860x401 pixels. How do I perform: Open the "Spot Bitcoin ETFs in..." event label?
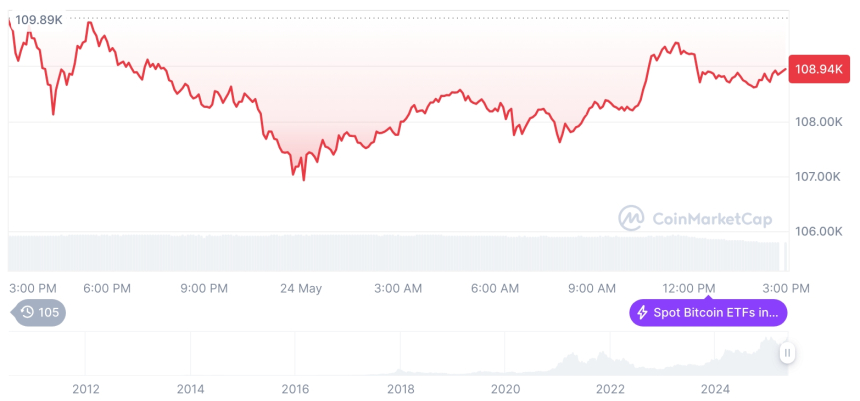(x=715, y=313)
